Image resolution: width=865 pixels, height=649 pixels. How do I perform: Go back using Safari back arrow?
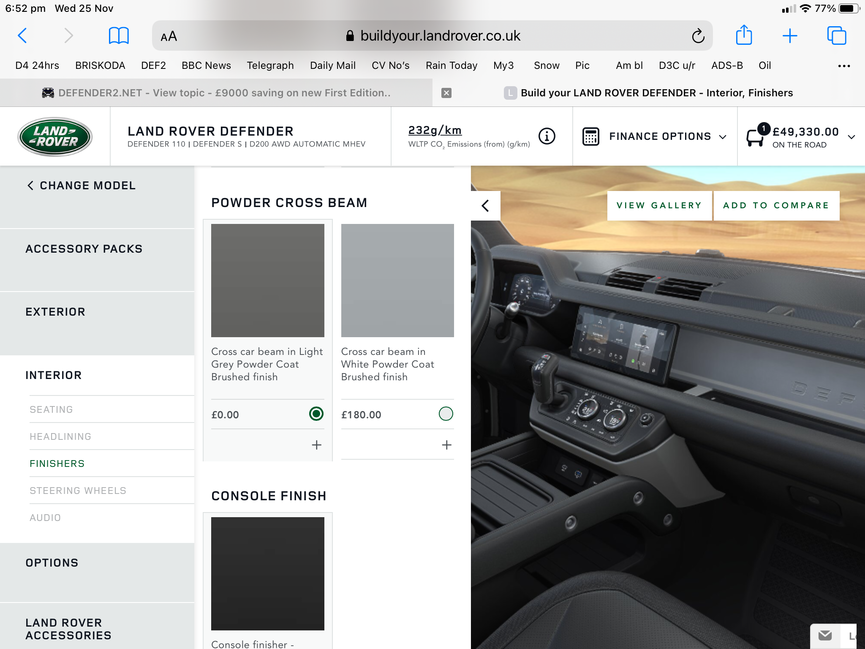pos(23,36)
